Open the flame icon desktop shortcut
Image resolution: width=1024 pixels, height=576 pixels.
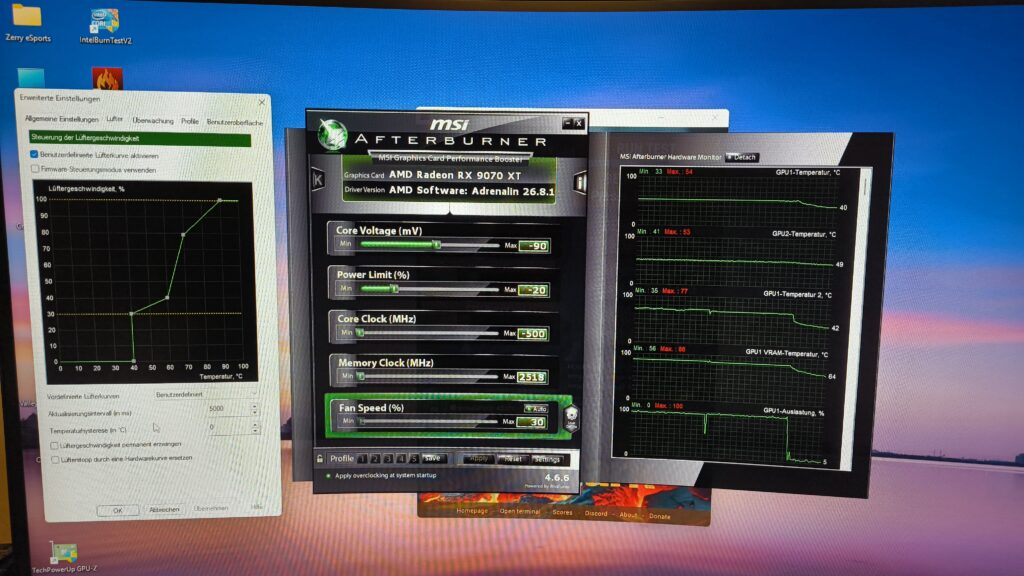(107, 79)
